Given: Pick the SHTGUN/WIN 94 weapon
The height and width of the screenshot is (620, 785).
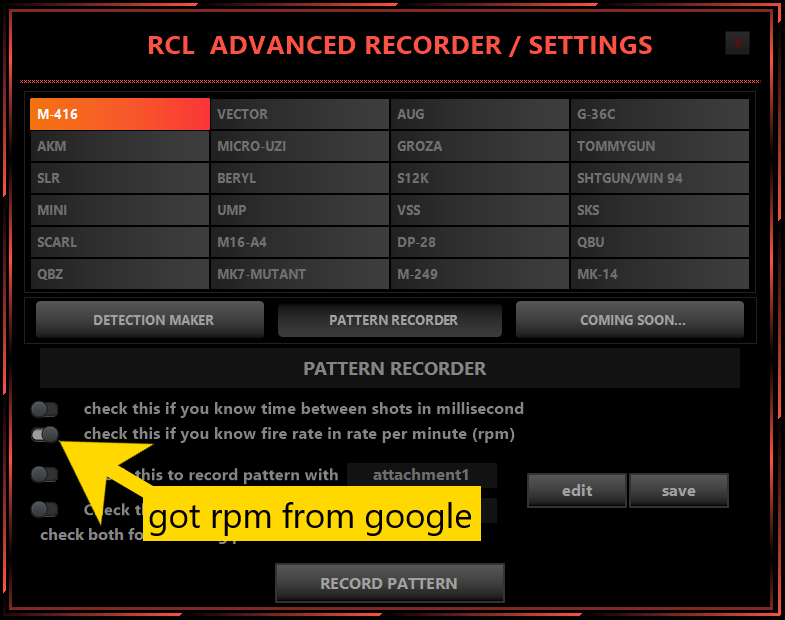Looking at the screenshot, I should [x=659, y=178].
